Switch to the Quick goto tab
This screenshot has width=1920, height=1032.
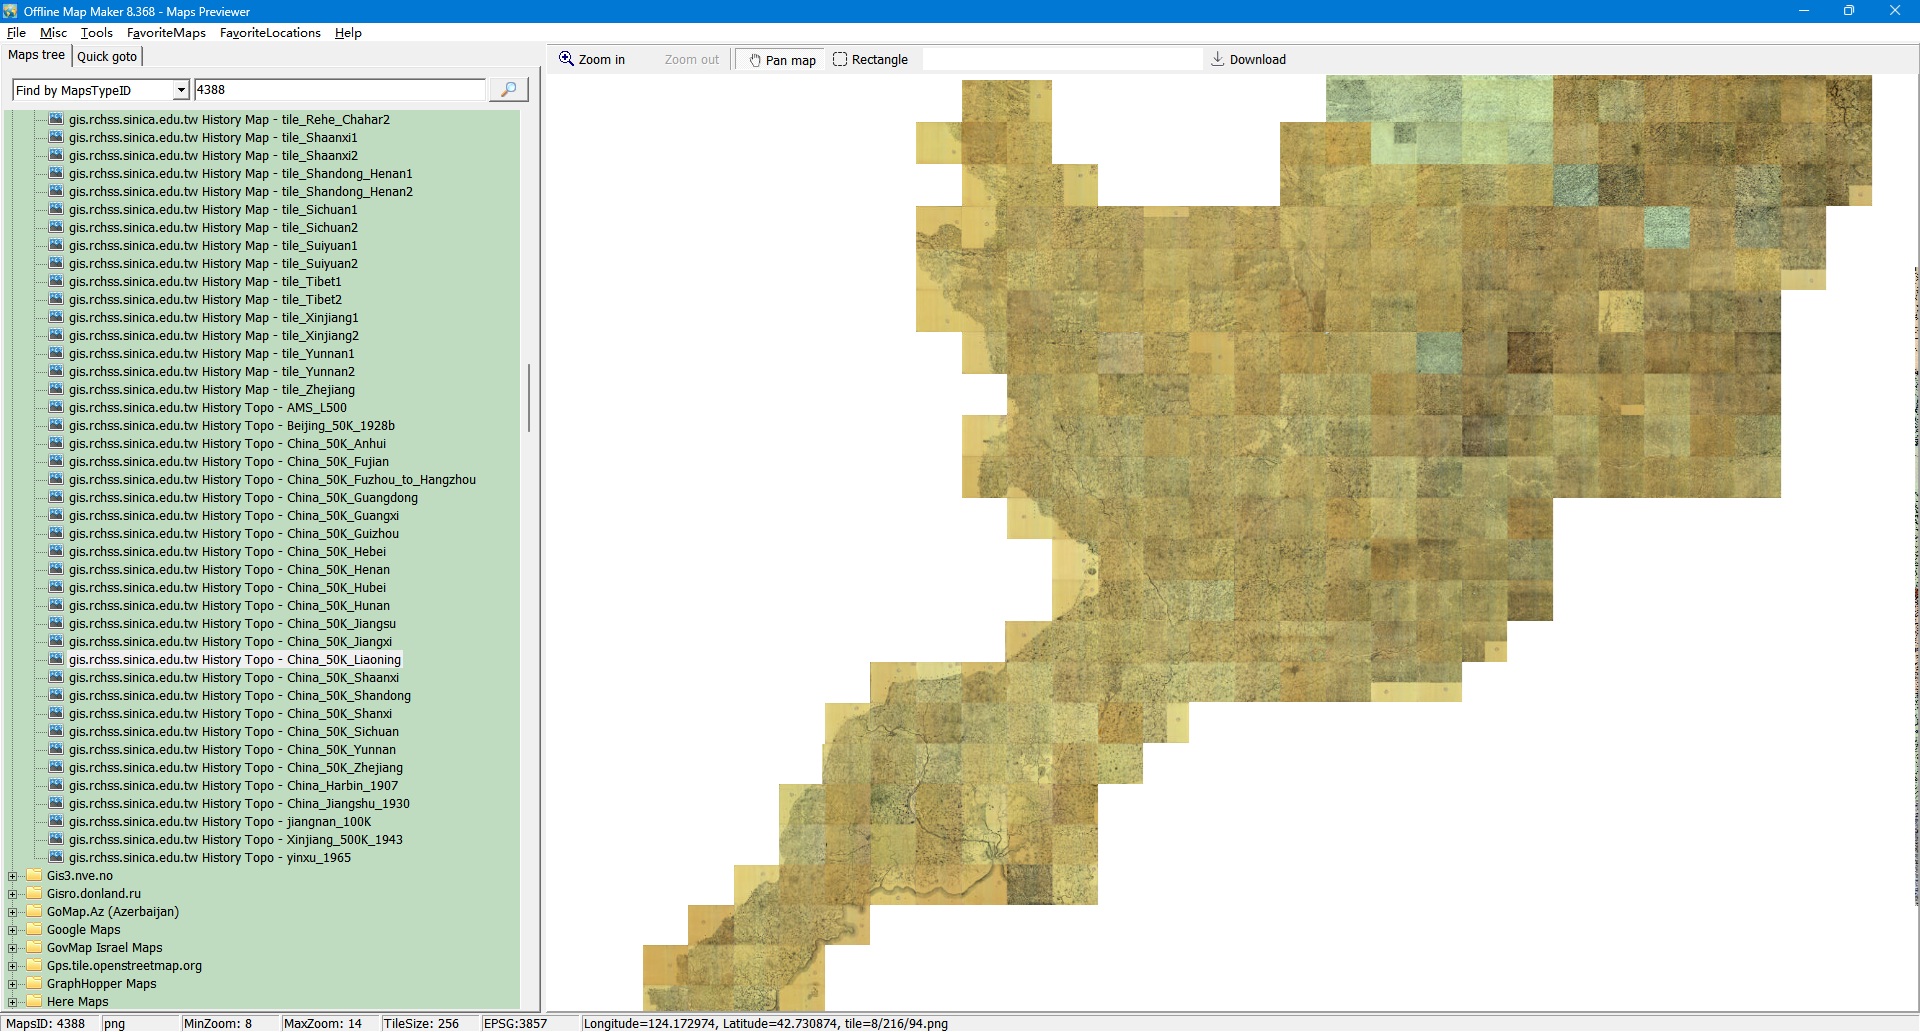point(107,56)
